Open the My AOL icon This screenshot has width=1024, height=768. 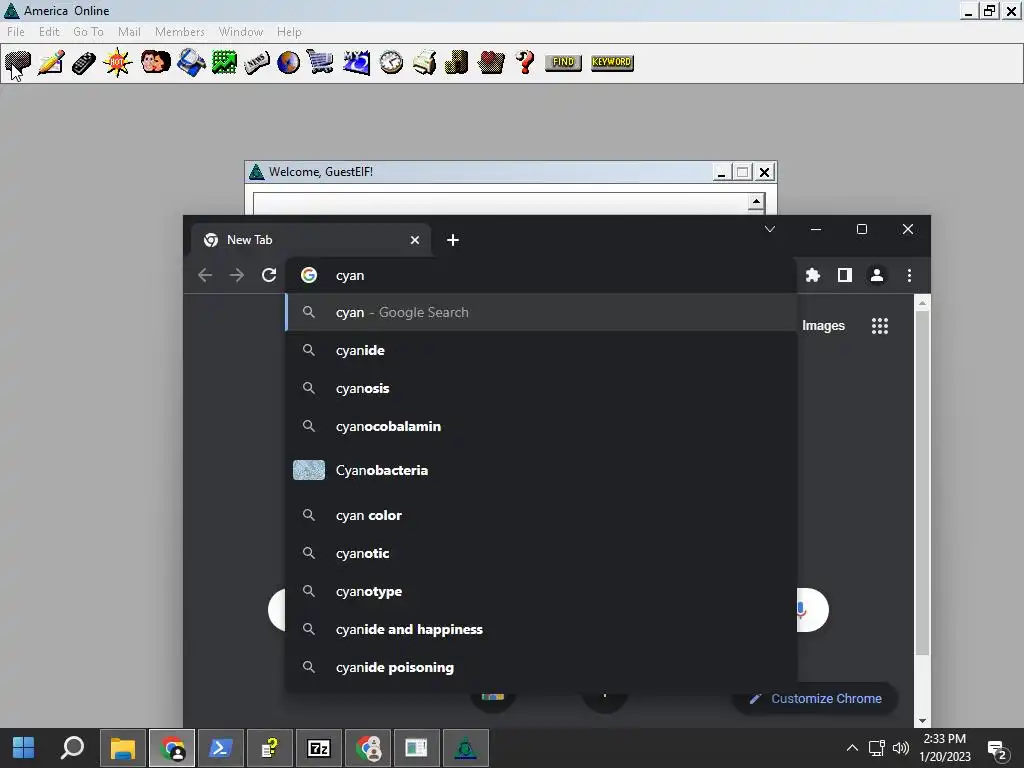tap(357, 63)
